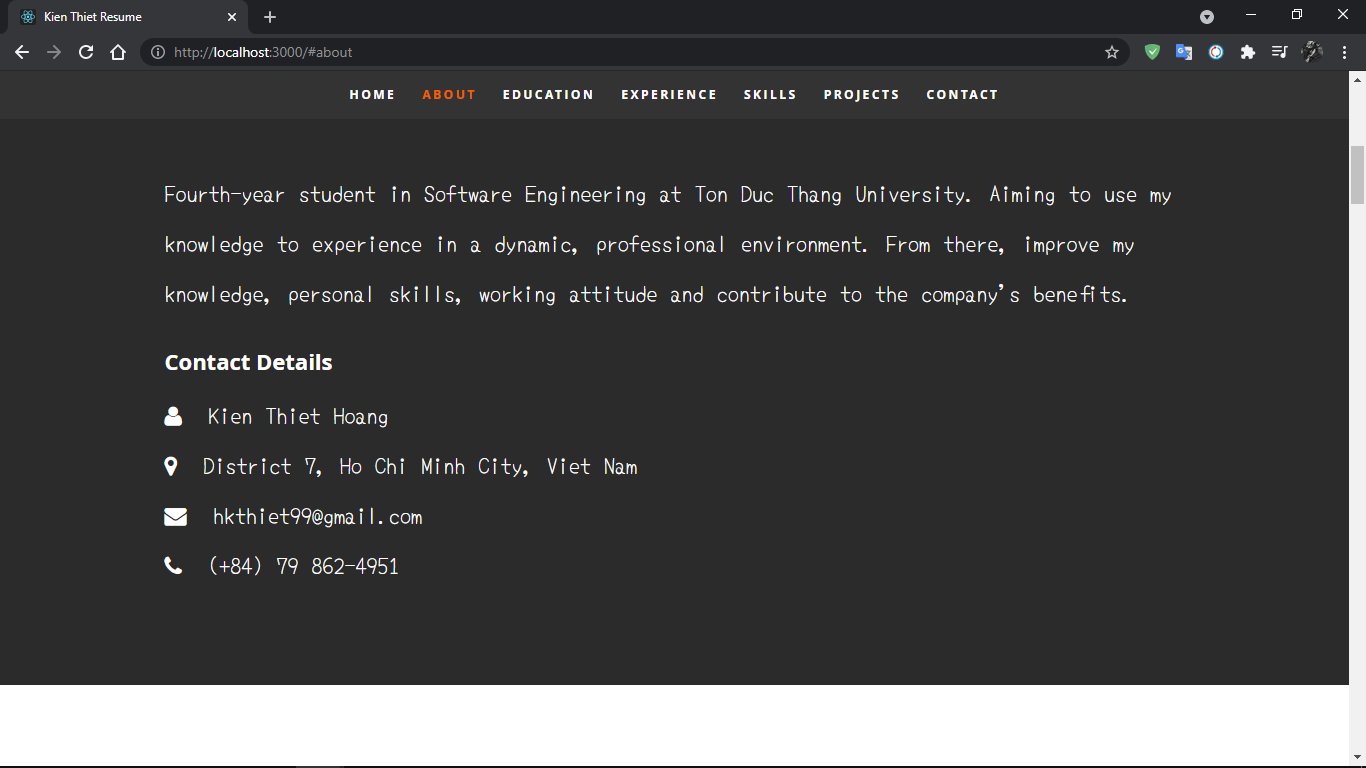Image resolution: width=1366 pixels, height=768 pixels.
Task: Click the person icon beside Kien Thiet Hoang
Action: tap(174, 416)
